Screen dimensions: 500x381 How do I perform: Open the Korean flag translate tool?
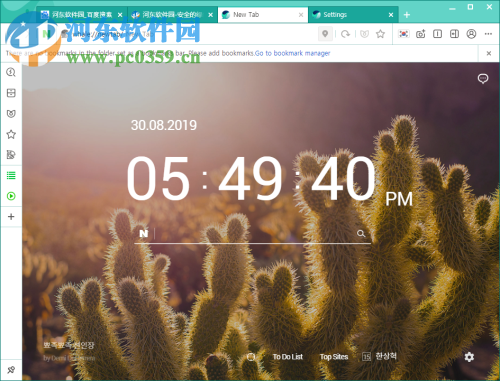pyautogui.click(x=404, y=34)
